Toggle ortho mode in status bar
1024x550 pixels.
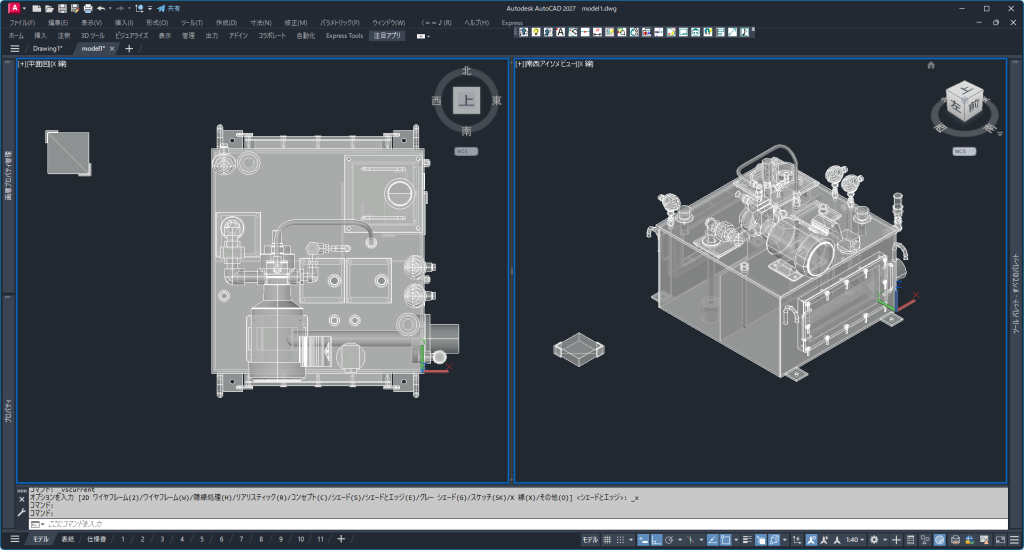pos(656,540)
